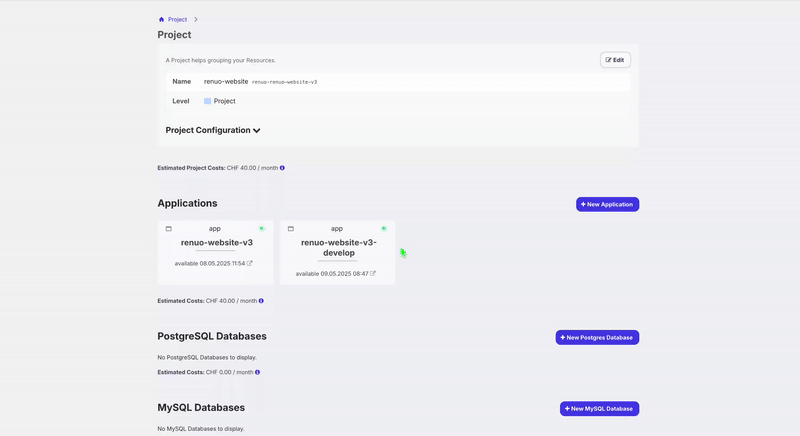Click window icon on renuo-website-v3 card
800x436 pixels.
168,229
